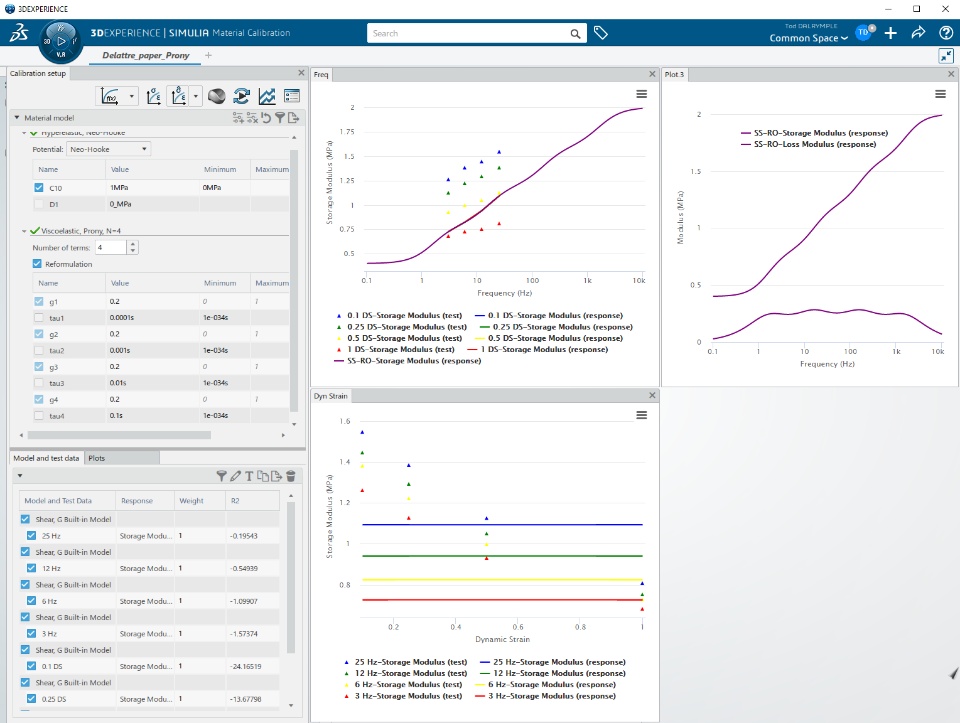Click the gray material sphere icon

pyautogui.click(x=217, y=96)
